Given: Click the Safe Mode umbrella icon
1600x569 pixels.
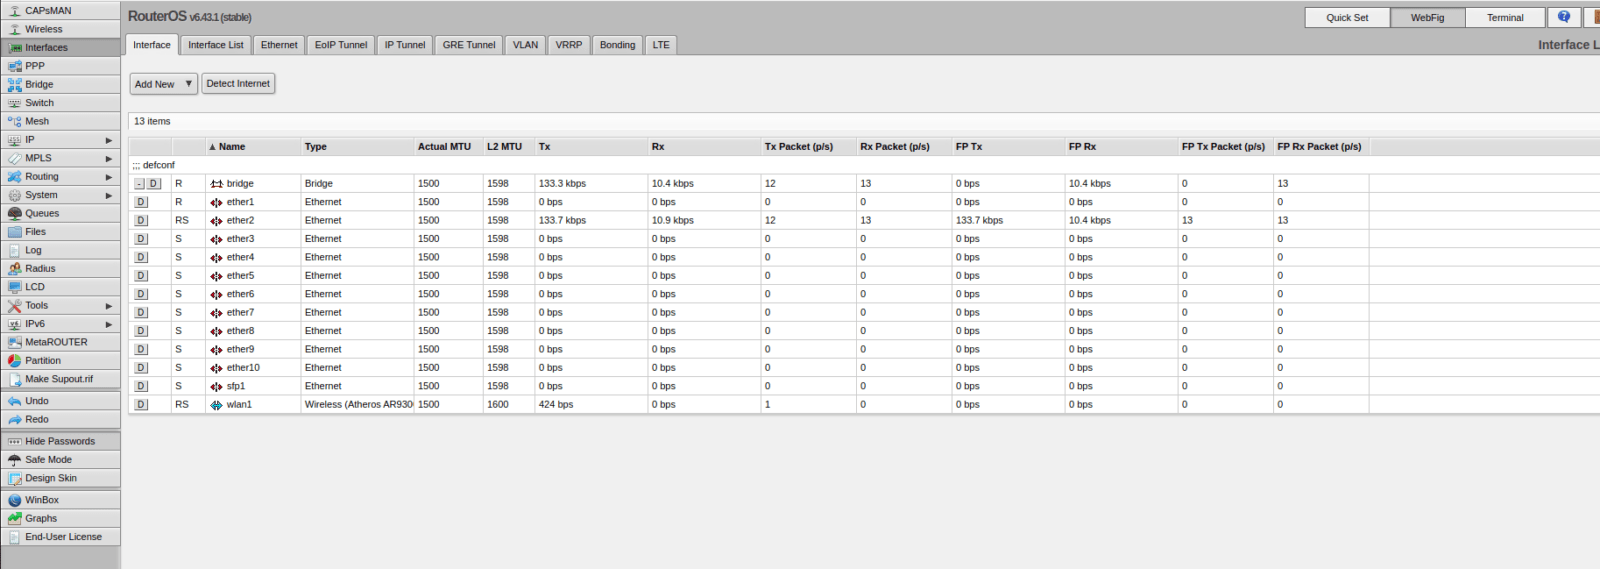Looking at the screenshot, I should pyautogui.click(x=14, y=460).
